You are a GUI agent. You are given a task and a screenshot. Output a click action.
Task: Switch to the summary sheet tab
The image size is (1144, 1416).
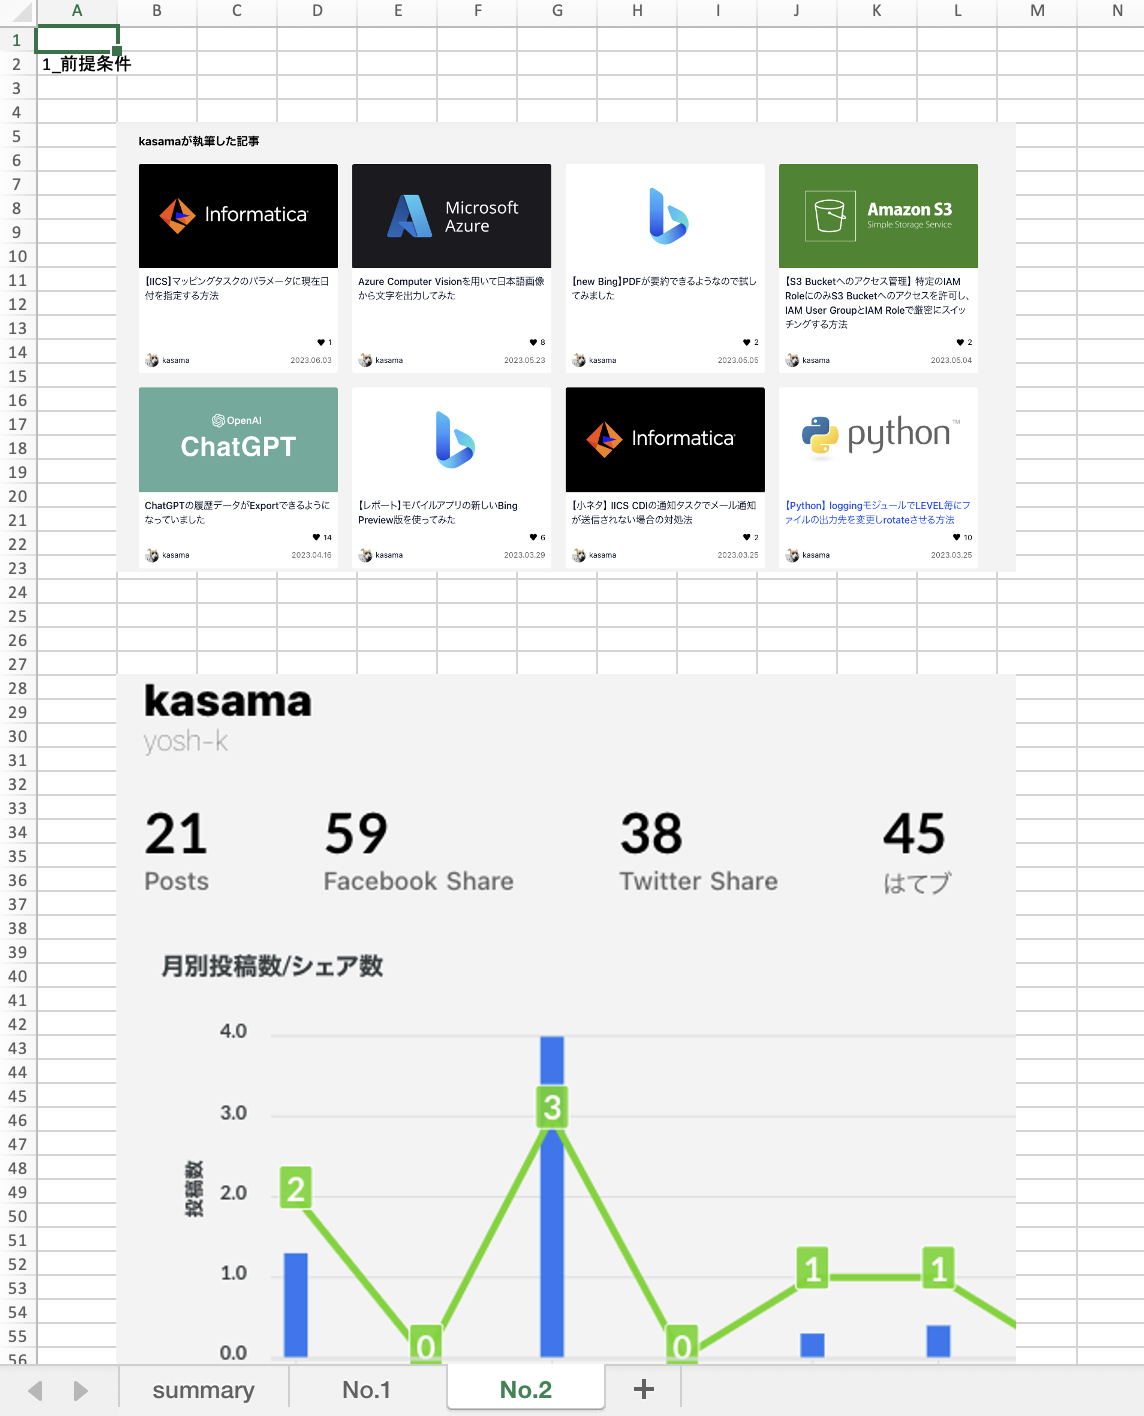tap(203, 1390)
